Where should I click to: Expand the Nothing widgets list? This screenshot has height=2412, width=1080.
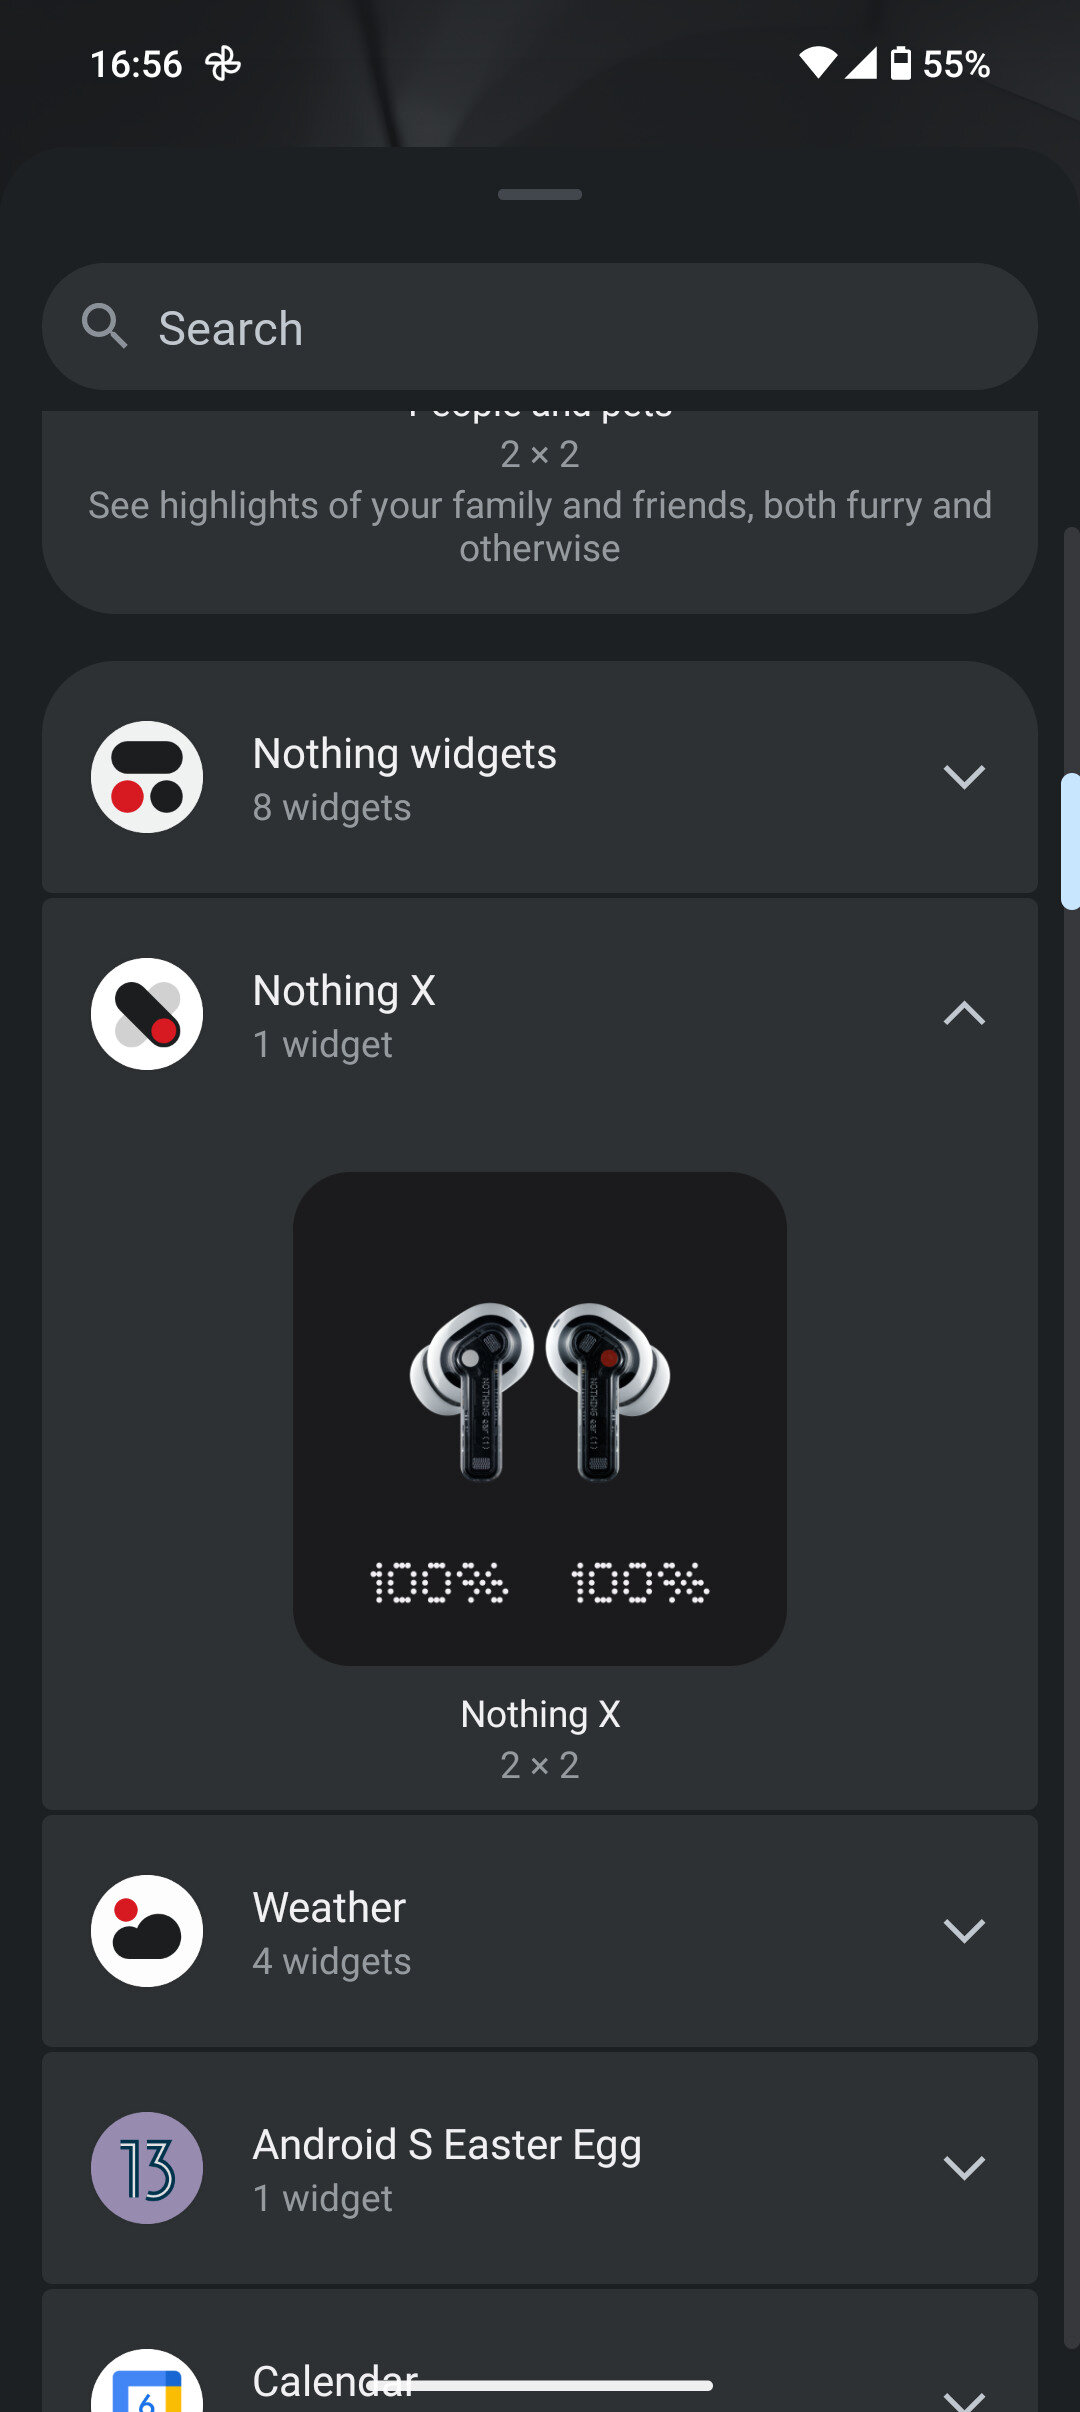tap(964, 777)
